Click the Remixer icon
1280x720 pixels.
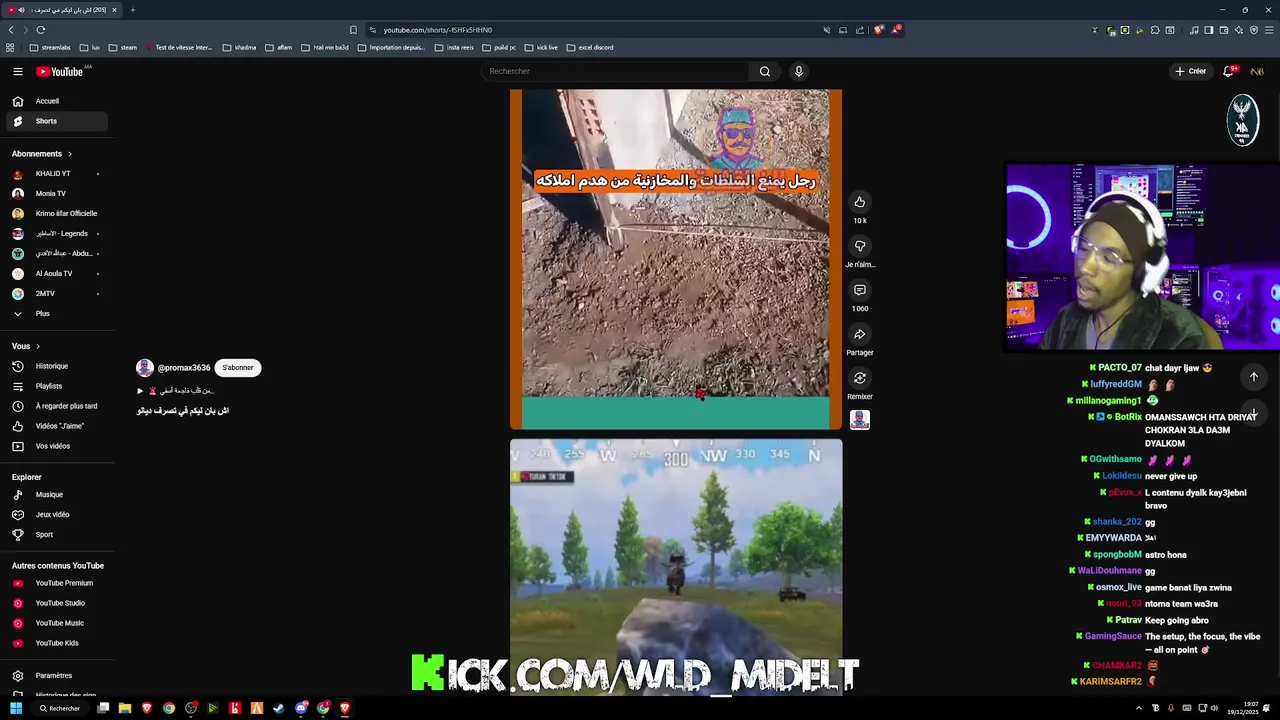click(859, 378)
